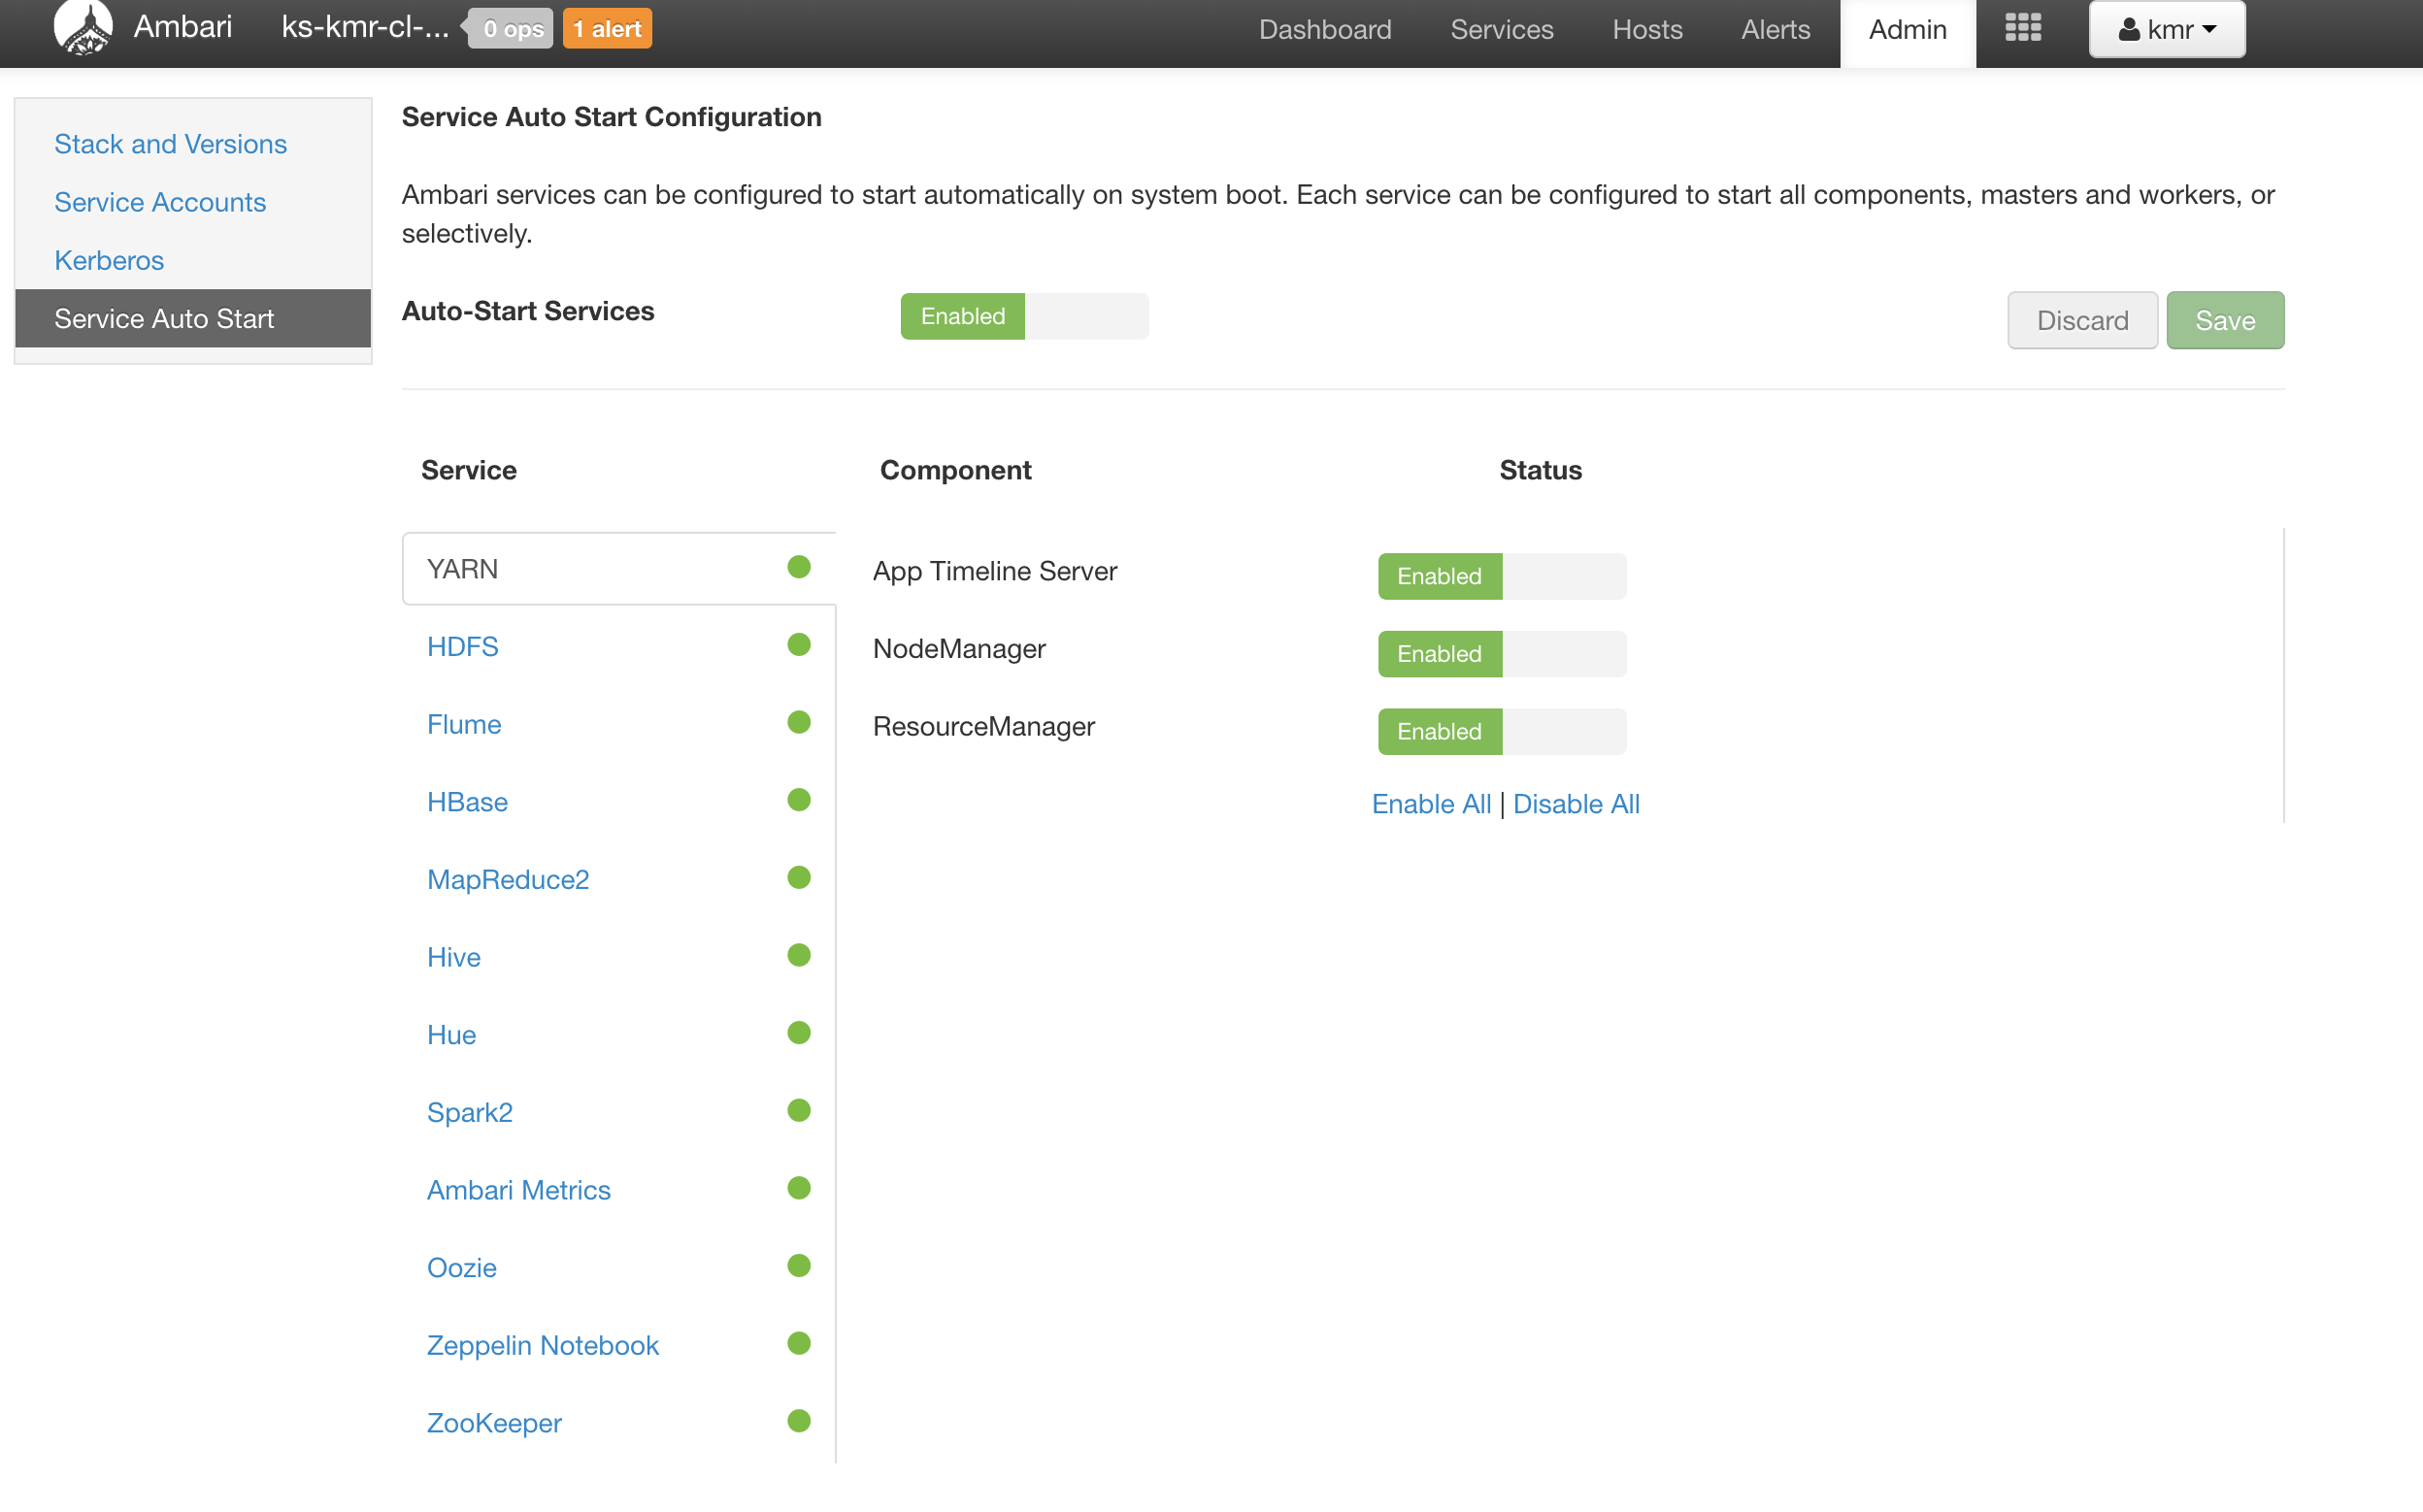Toggle ResourceManager auto-start switch
The height and width of the screenshot is (1512, 2423).
click(1501, 732)
